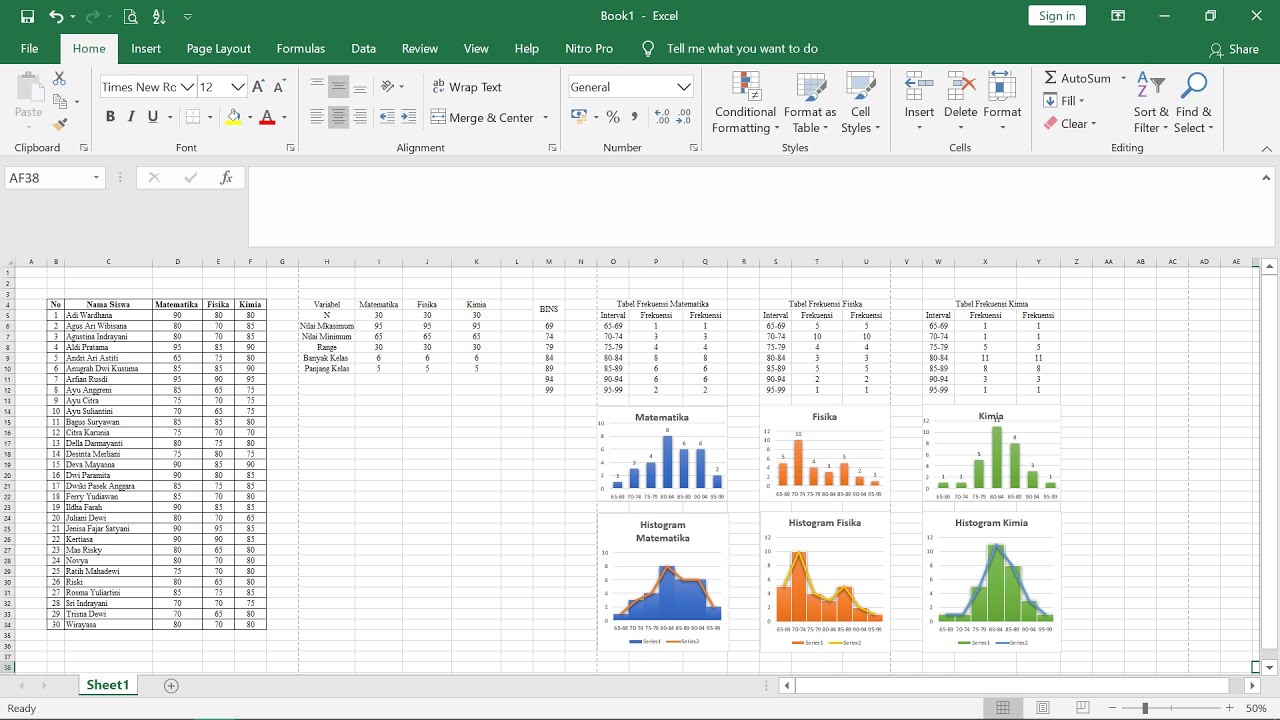Screen dimensions: 1280x720
Task: Add a new sheet with the plus button
Action: pos(171,686)
